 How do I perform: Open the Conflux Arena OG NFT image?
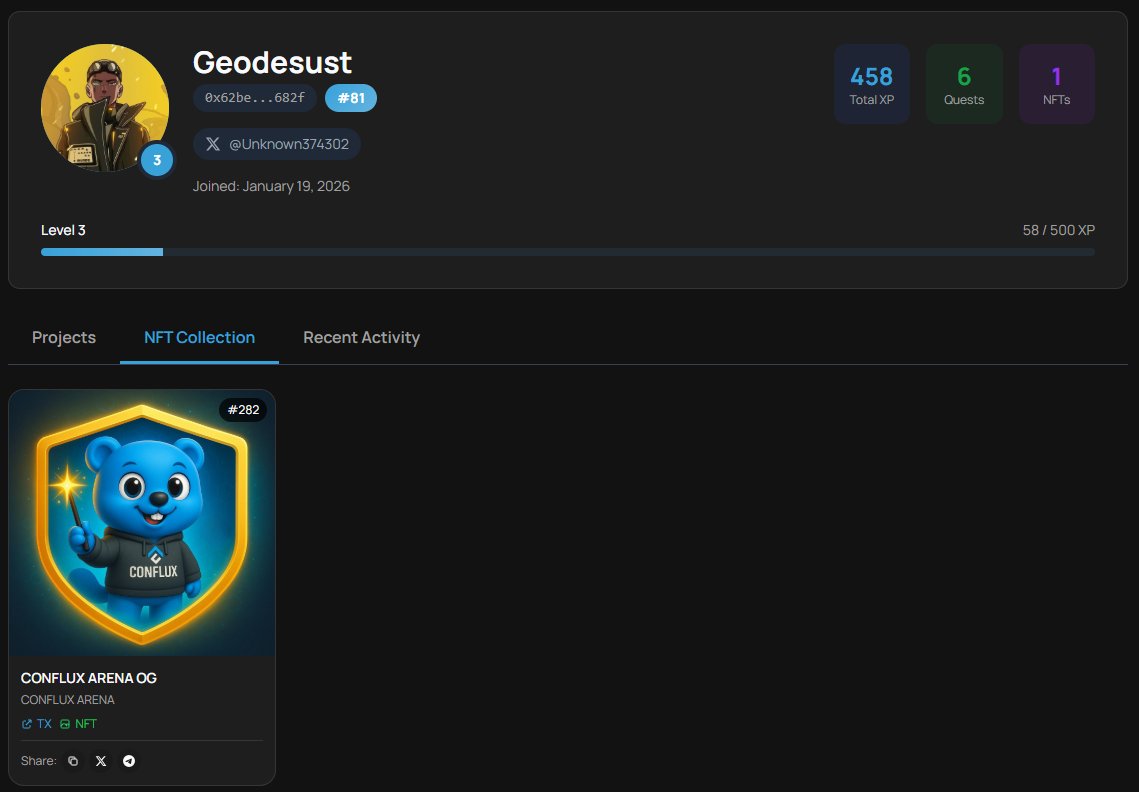pos(142,523)
